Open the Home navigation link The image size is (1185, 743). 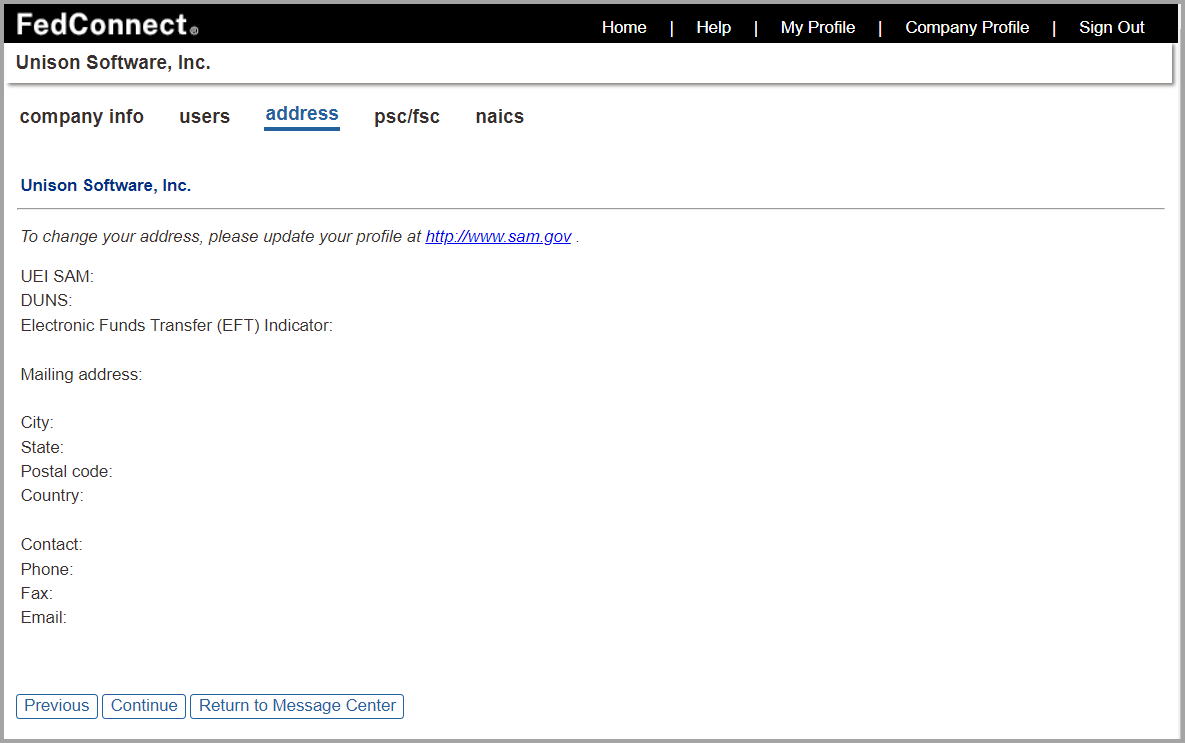point(624,27)
